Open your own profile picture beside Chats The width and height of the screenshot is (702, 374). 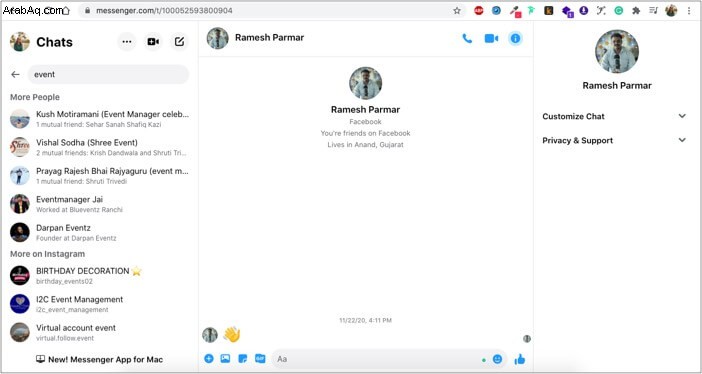click(x=20, y=42)
